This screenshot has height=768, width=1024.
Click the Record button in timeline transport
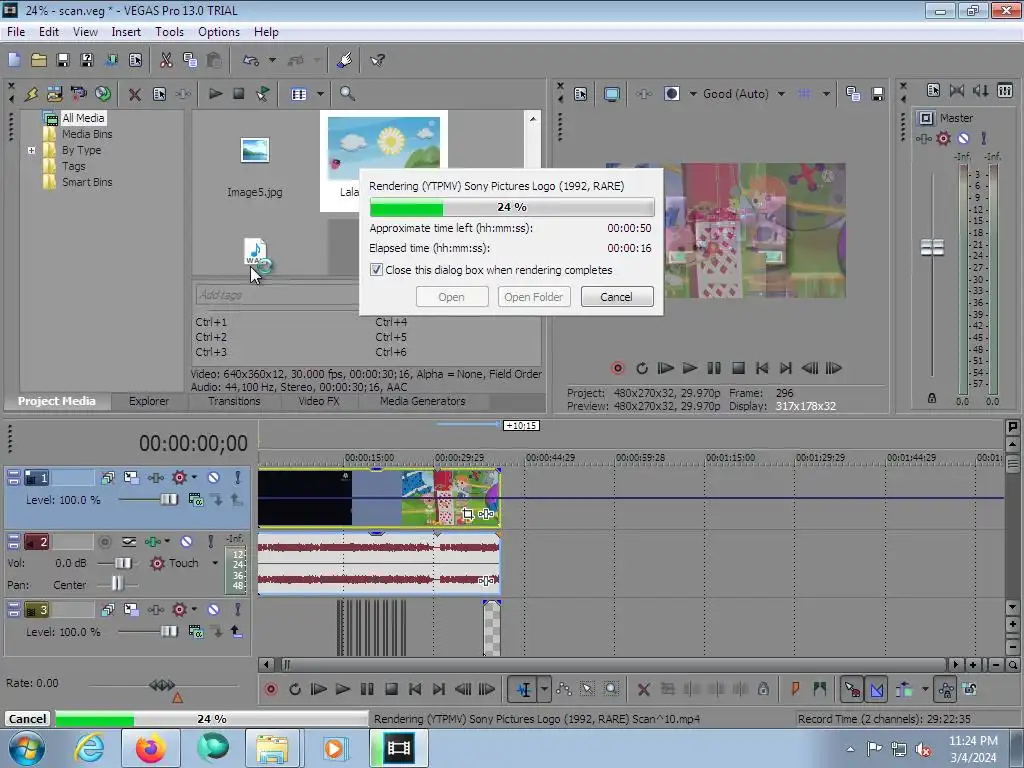point(270,689)
